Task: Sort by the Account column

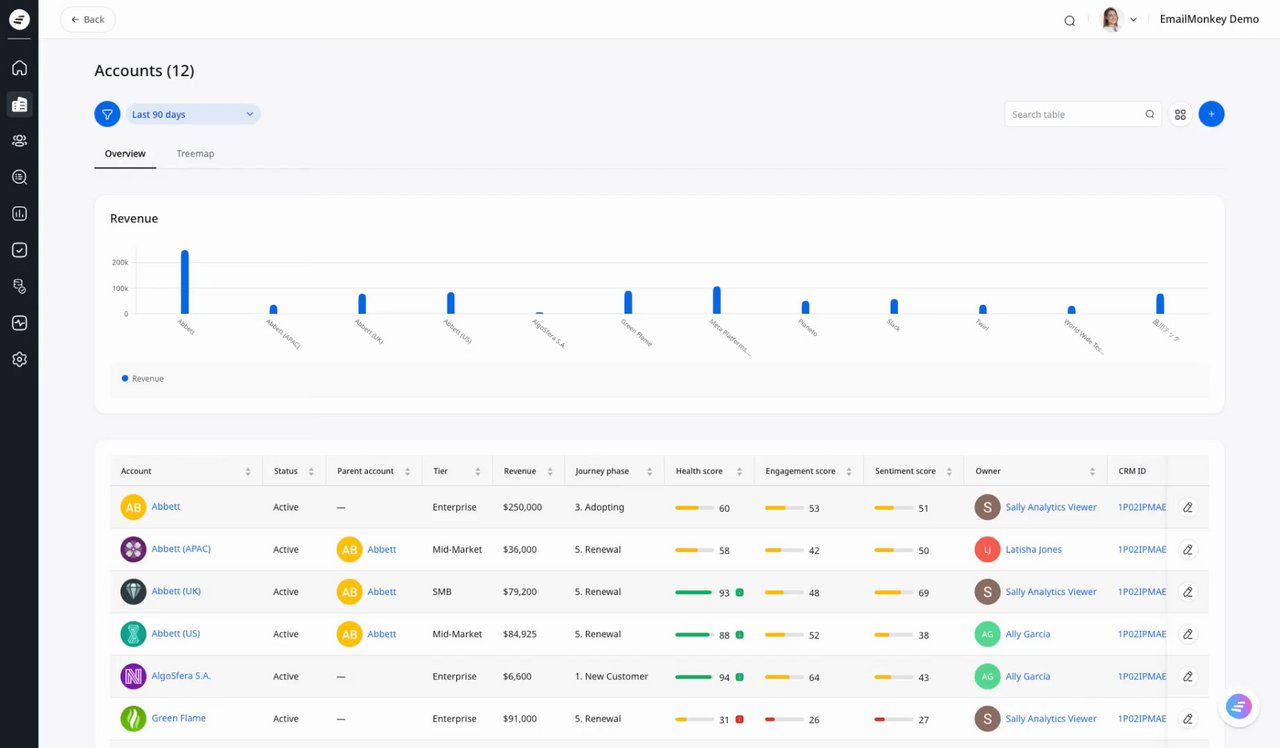Action: [248, 471]
